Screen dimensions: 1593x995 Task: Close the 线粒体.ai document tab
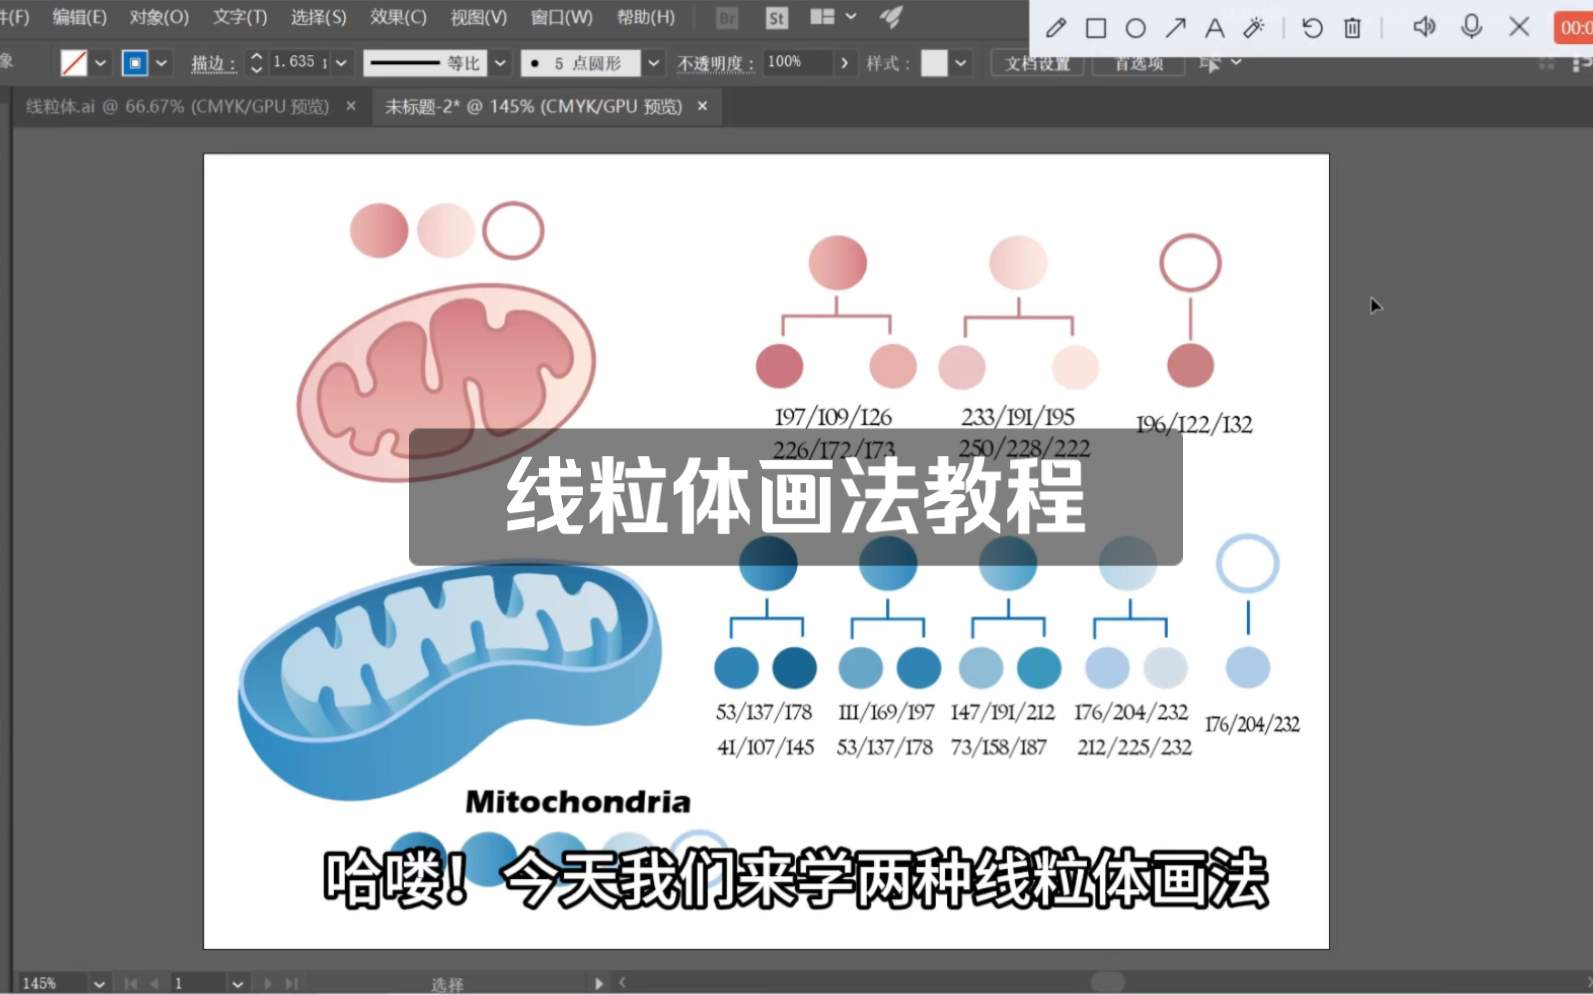coord(351,106)
